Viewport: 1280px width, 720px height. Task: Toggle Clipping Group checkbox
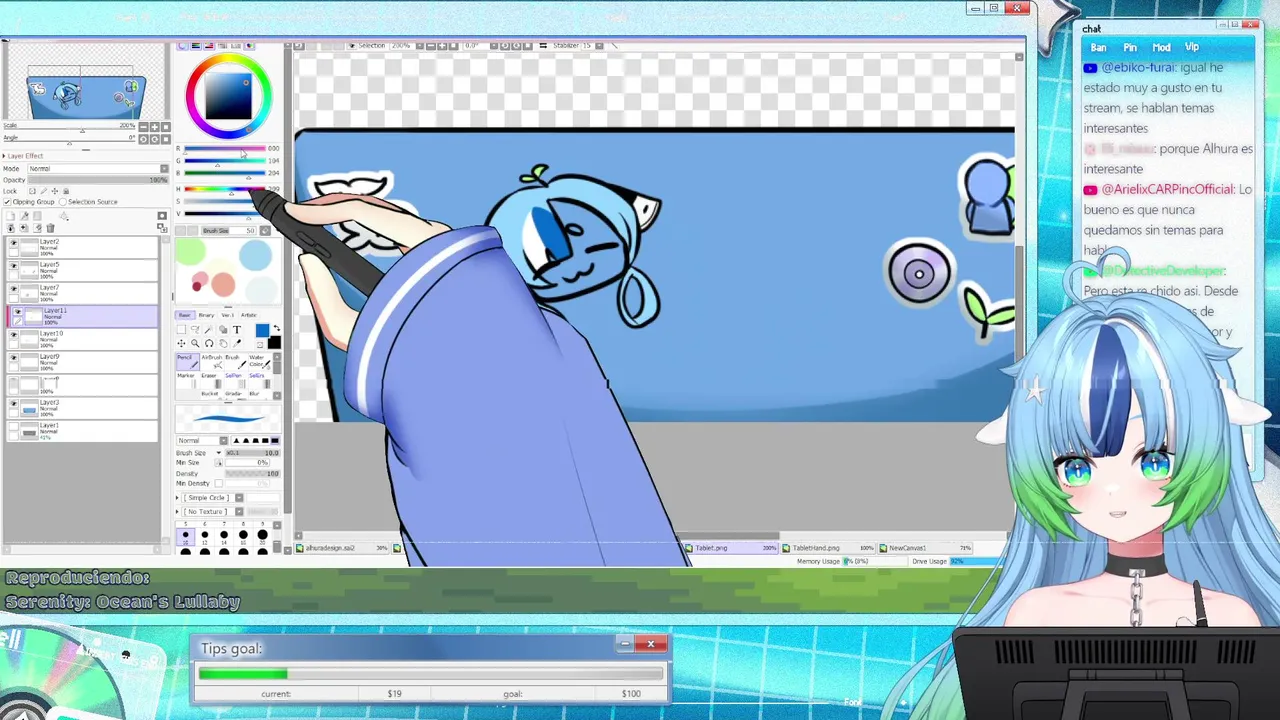[x=7, y=202]
